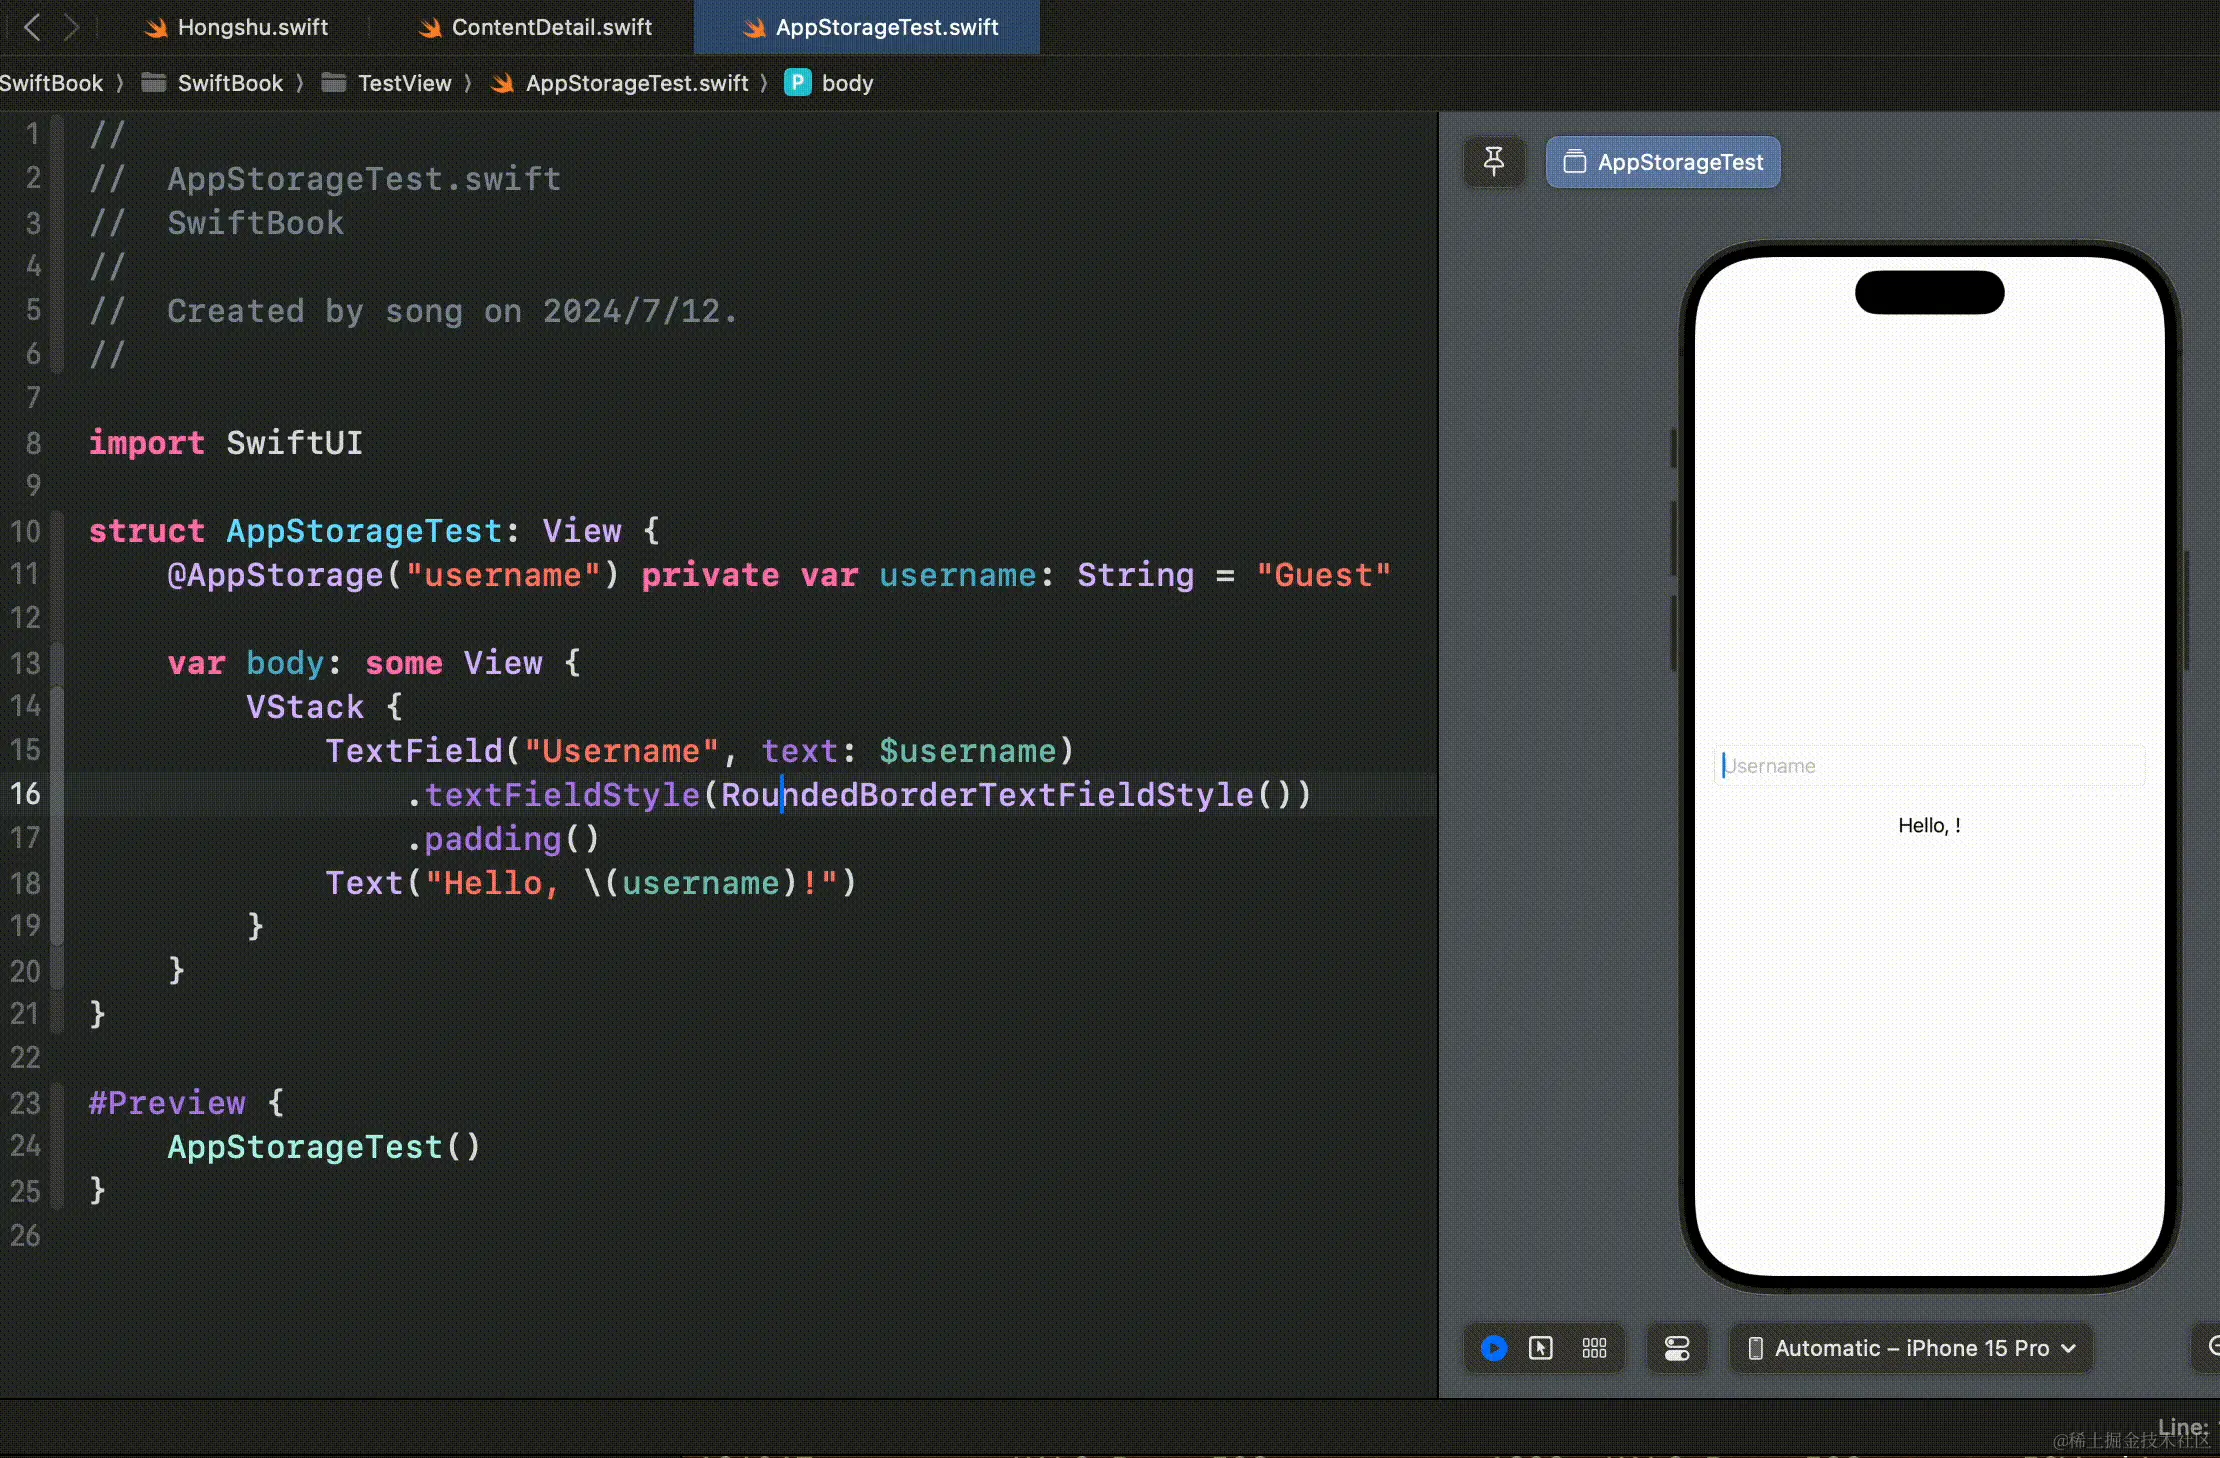The width and height of the screenshot is (2220, 1458).
Task: Open the preview Variants grid
Action: (1595, 1348)
